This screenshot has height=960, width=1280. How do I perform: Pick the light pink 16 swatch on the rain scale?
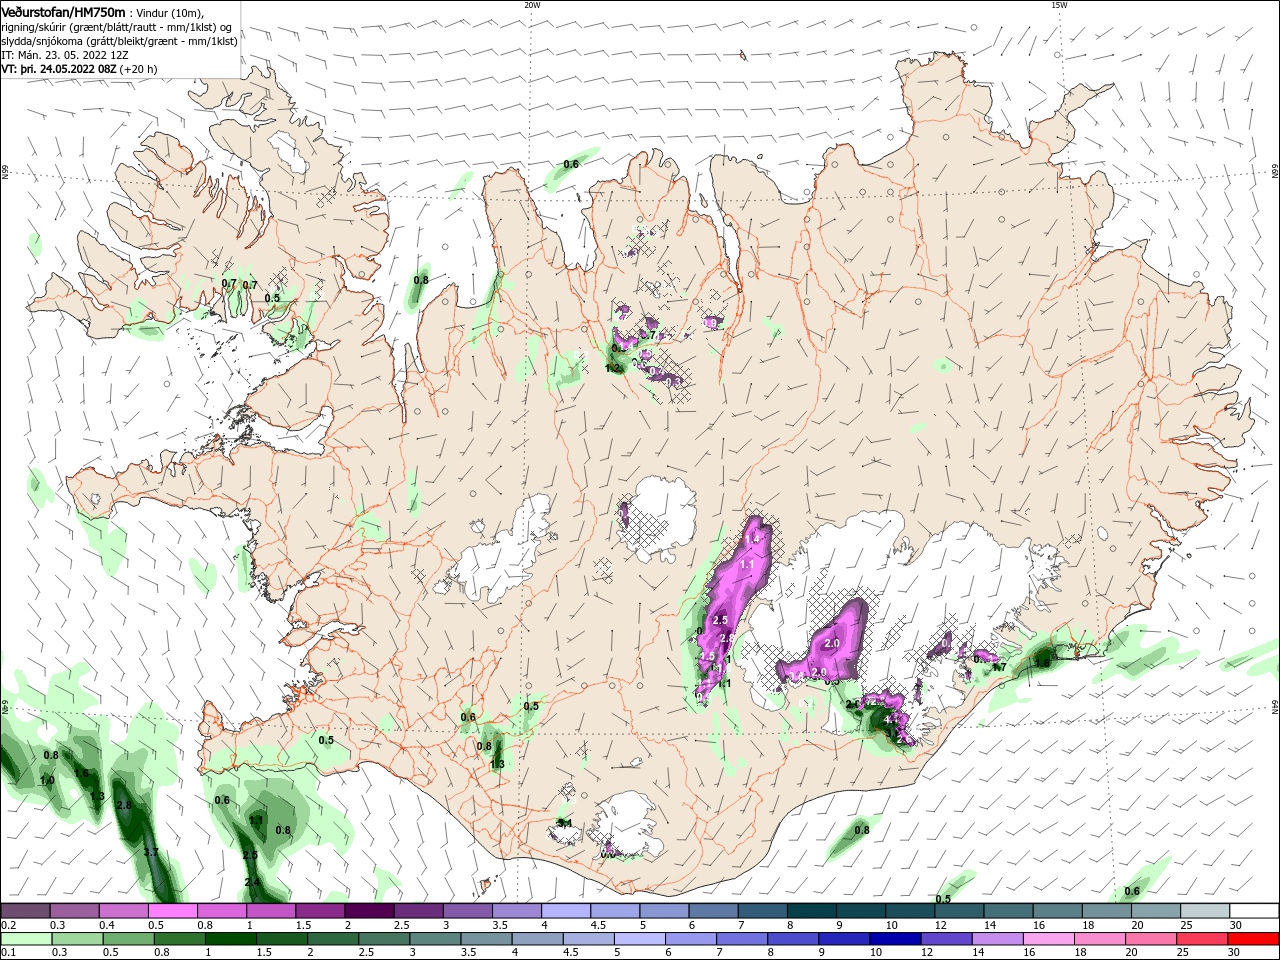click(x=1047, y=939)
